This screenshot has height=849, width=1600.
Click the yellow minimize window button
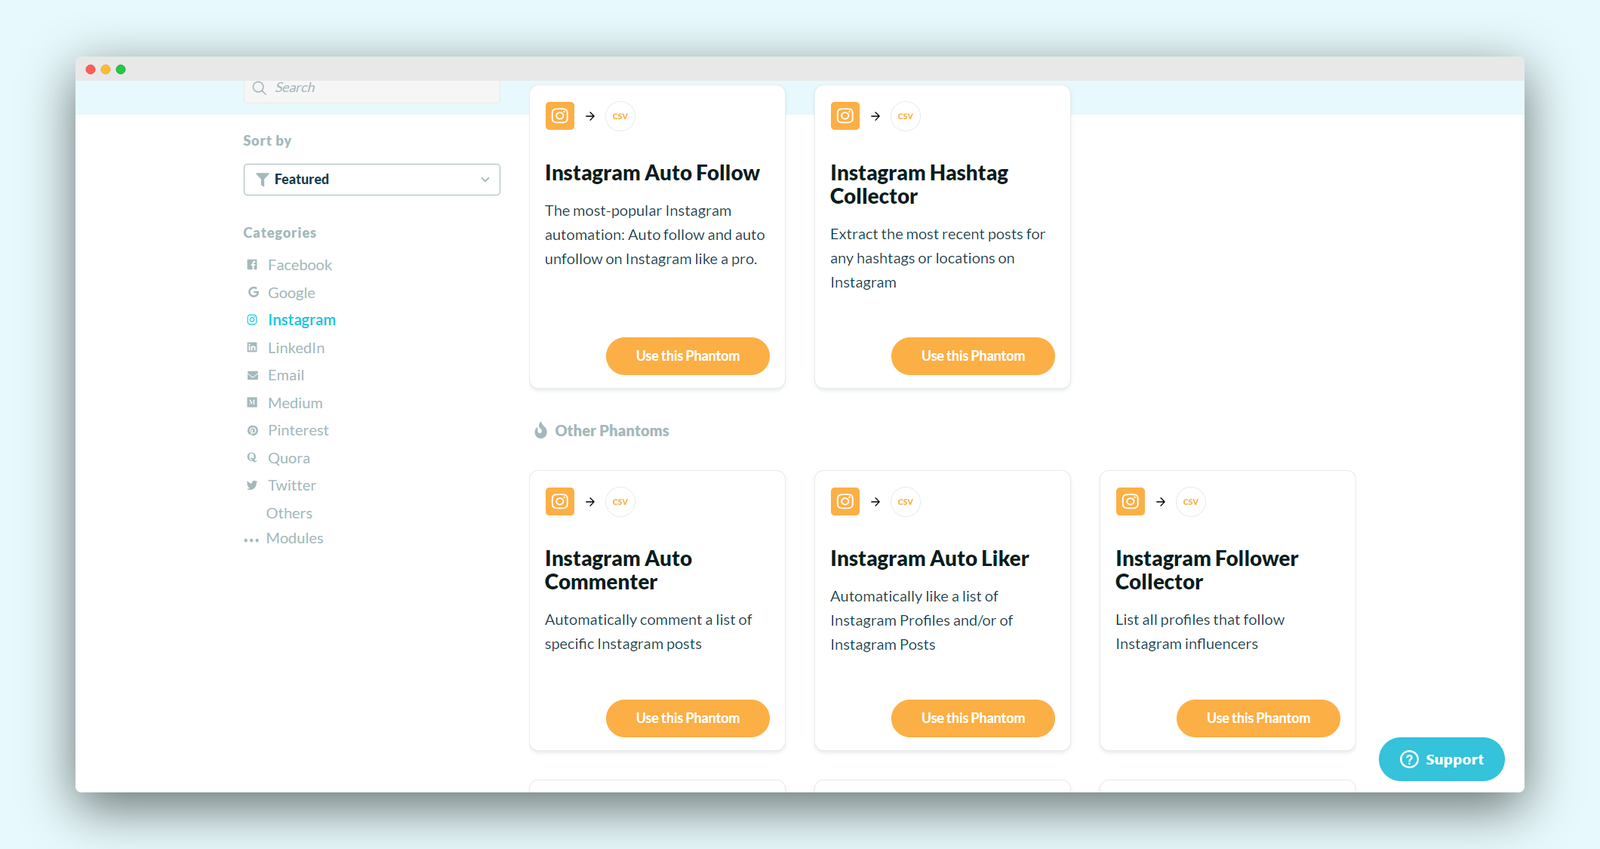tap(106, 70)
